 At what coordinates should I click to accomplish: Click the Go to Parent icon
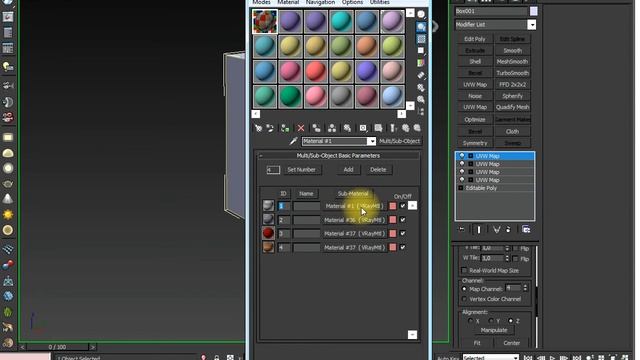pyautogui.click(x=405, y=128)
